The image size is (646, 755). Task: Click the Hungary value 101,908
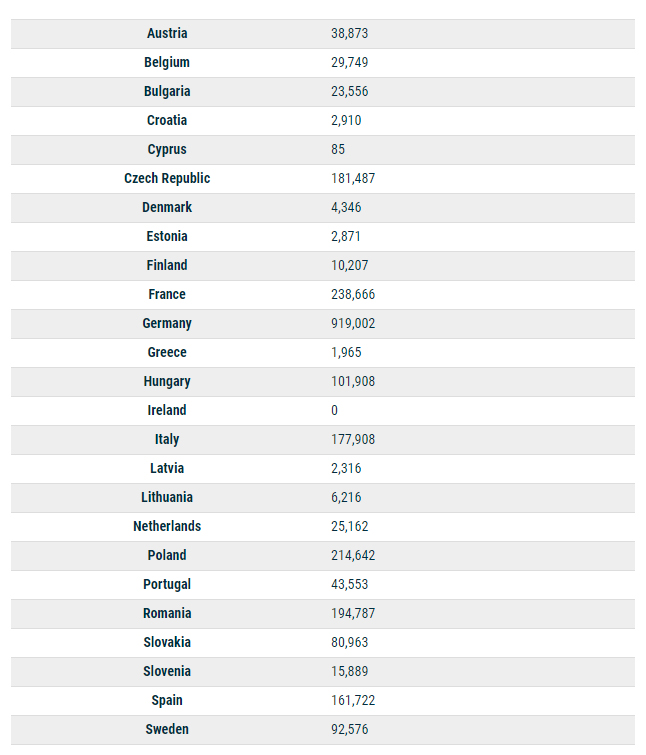[x=353, y=381]
